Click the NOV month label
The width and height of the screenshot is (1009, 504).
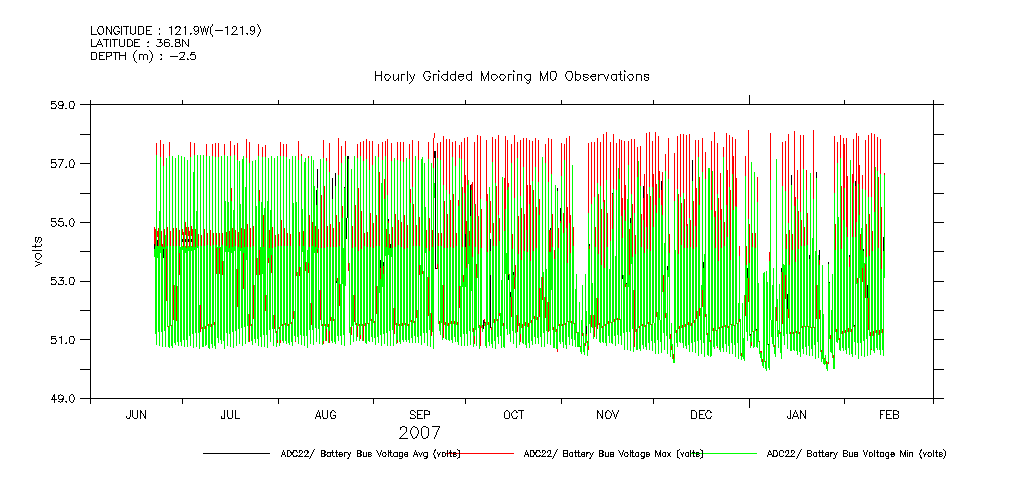(607, 414)
